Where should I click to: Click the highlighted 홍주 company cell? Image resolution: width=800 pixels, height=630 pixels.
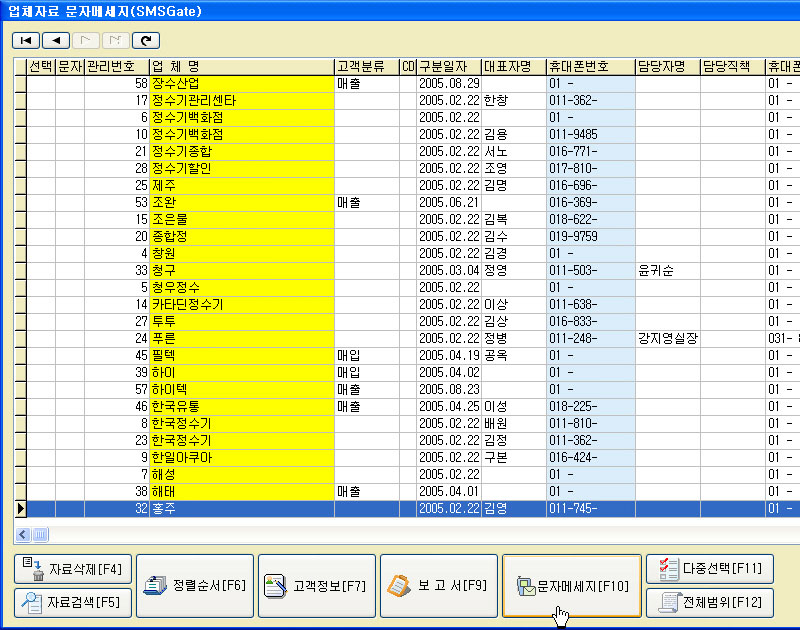242,509
